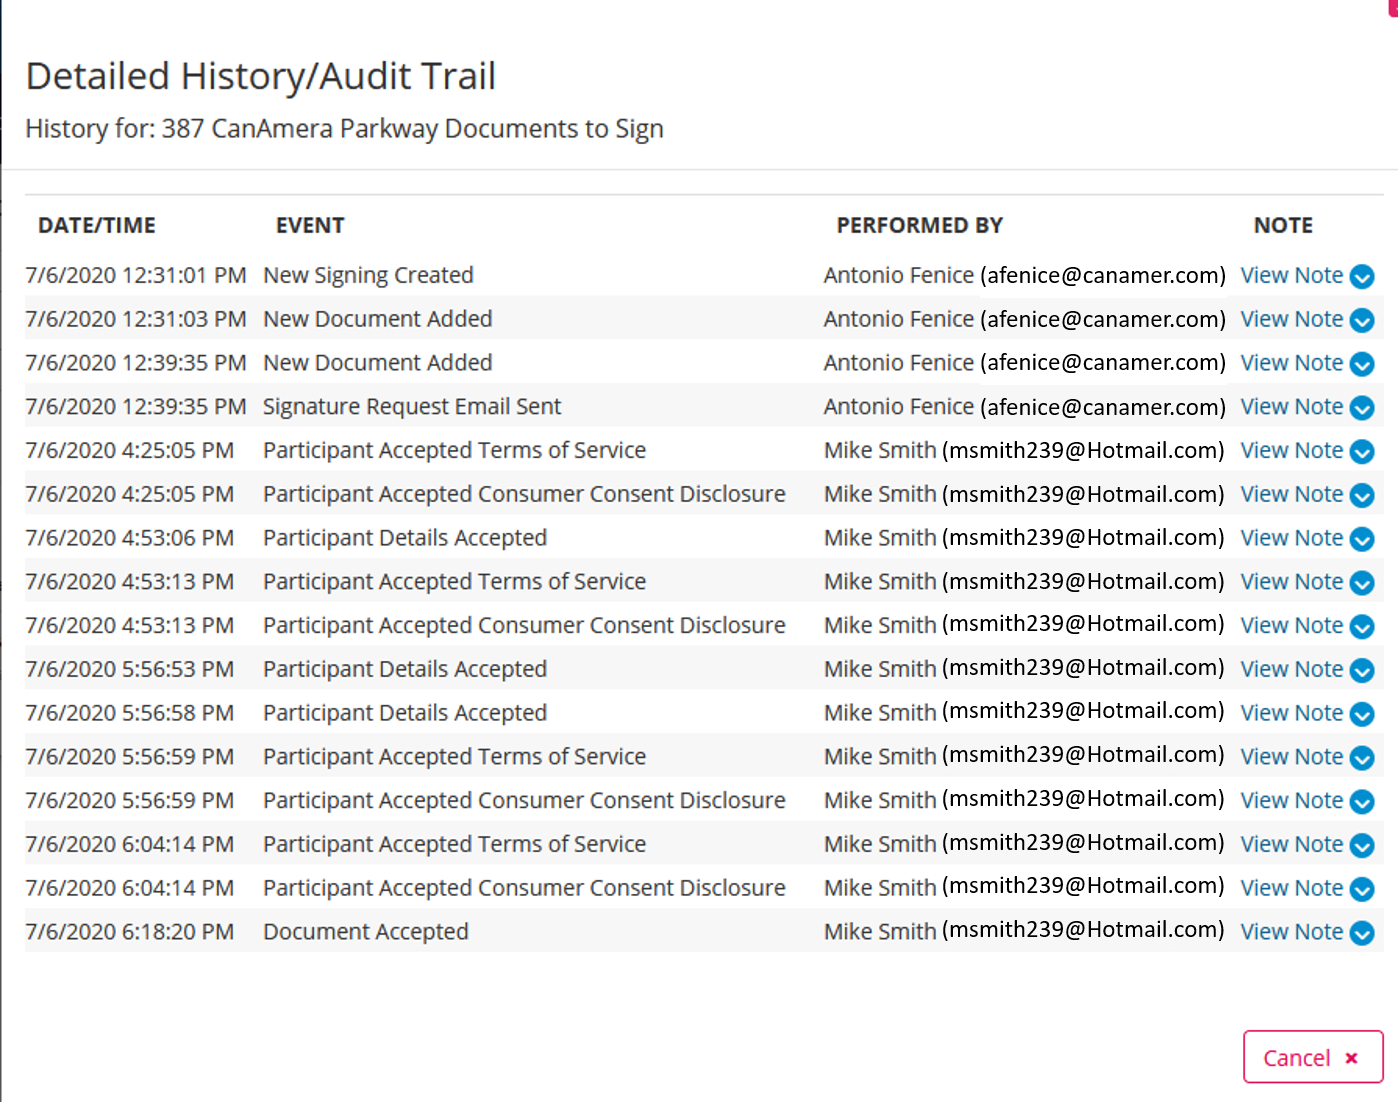
Task: Click chevron for 6:04:14 PM Consumer Consent Disclosure
Action: pyautogui.click(x=1361, y=889)
